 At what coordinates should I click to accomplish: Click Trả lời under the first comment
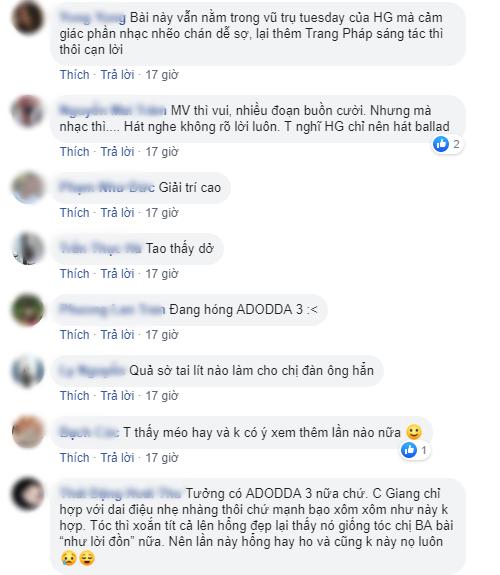point(117,74)
